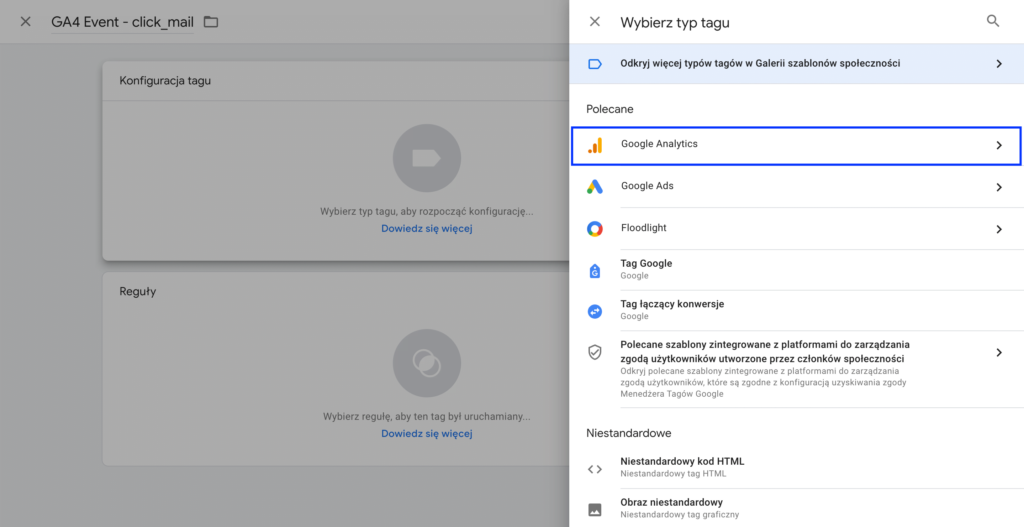Screen dimensions: 1024x527
Task: Click the folder icon next to tag name
Action: (x=210, y=22)
